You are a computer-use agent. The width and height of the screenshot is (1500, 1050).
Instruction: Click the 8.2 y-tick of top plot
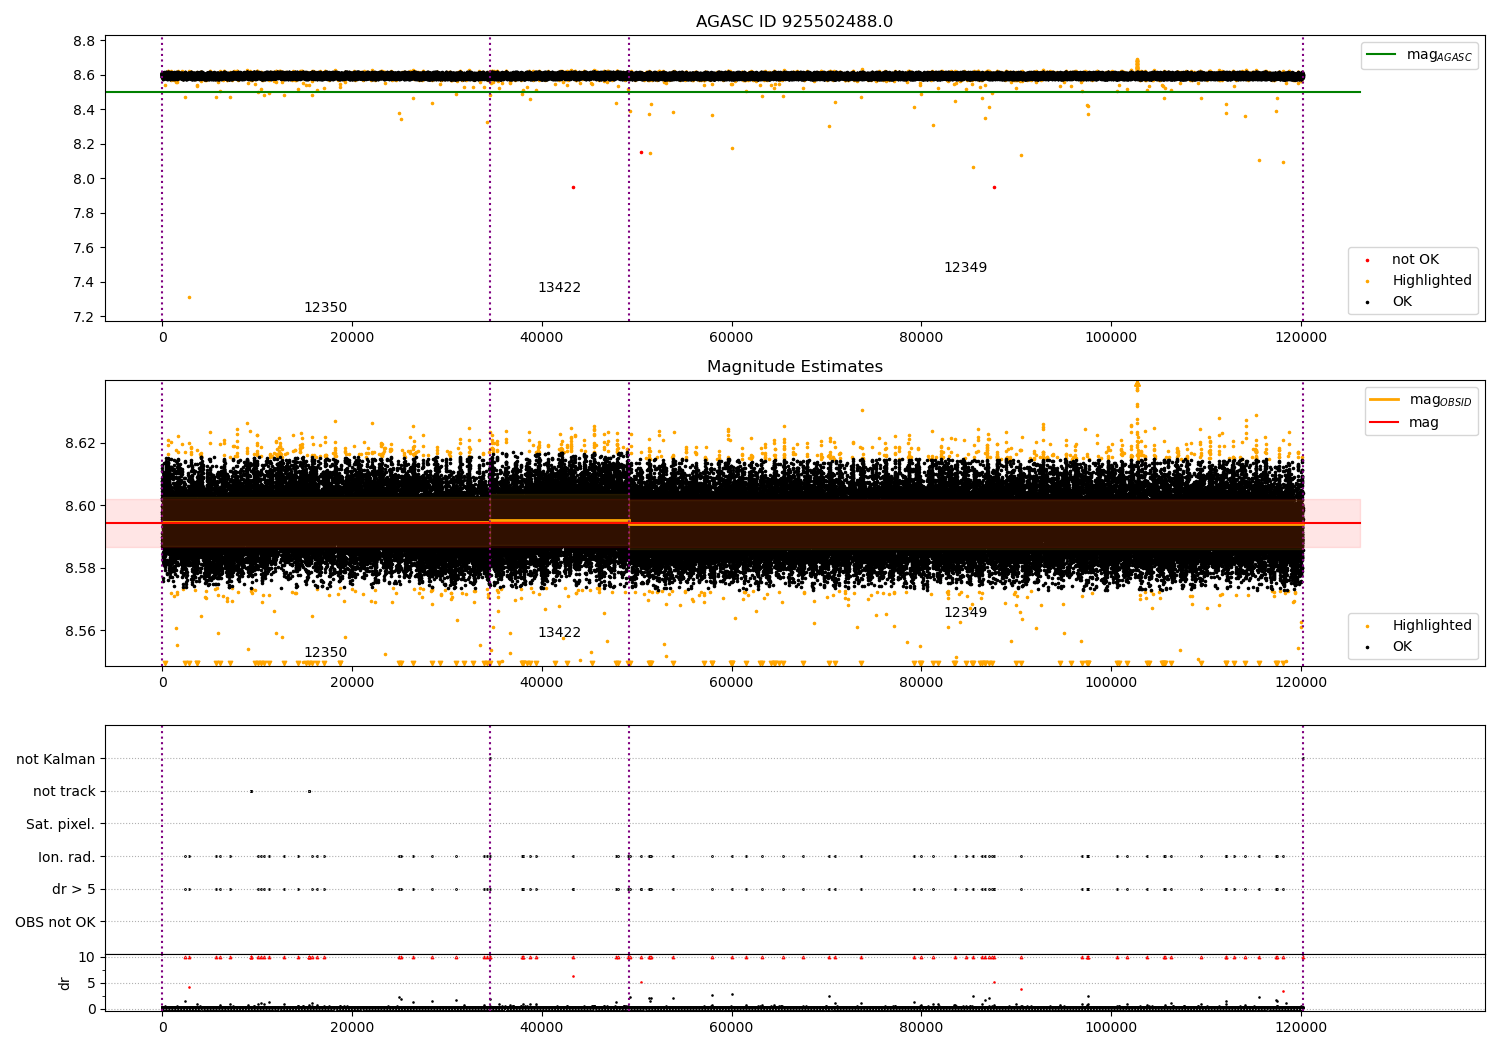tap(85, 145)
